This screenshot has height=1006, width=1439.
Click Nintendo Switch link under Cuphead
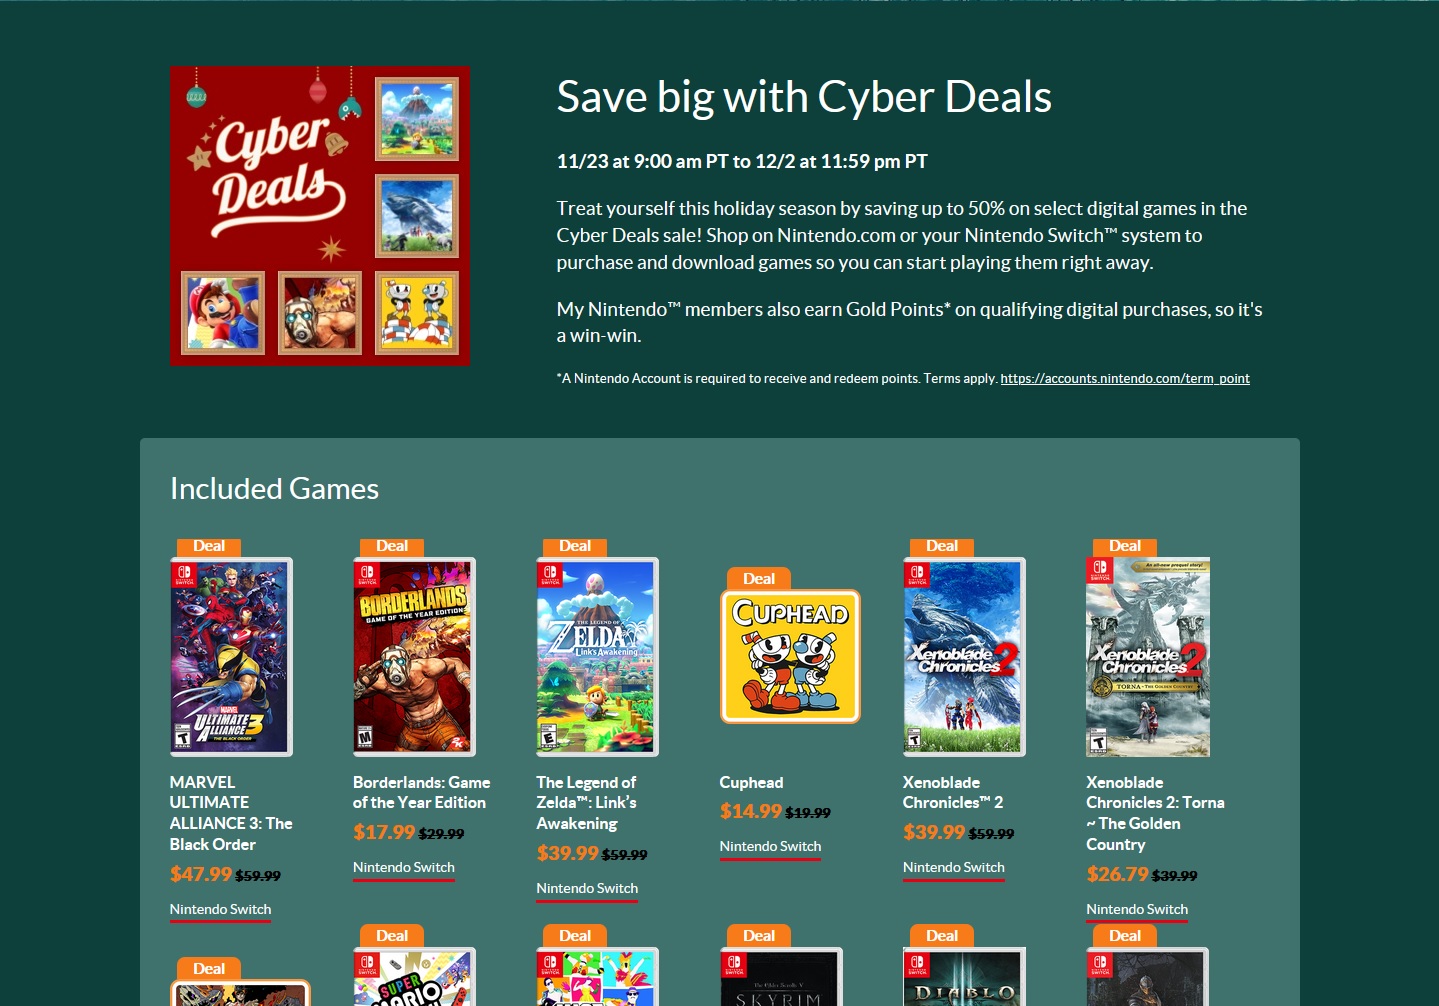point(770,846)
